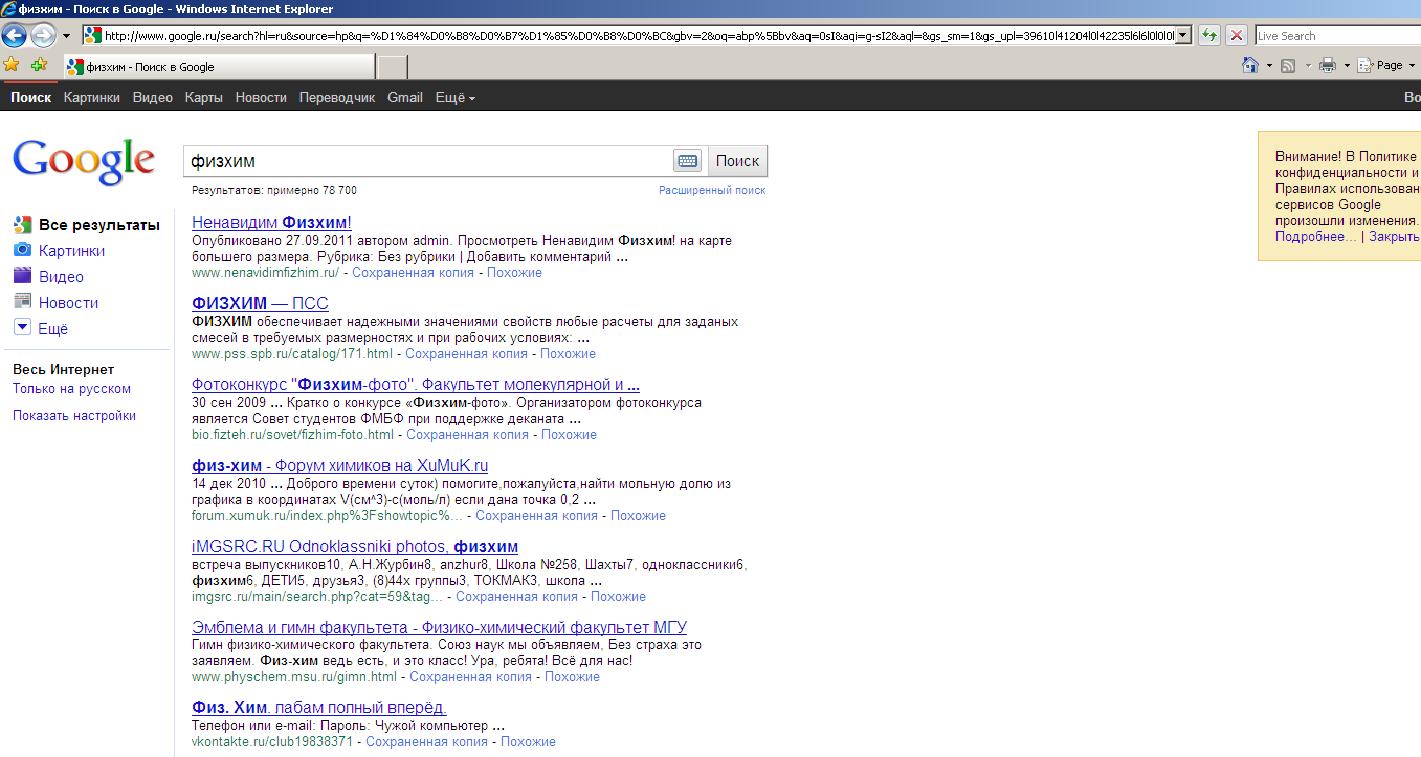Open Поиск in the Google top bar
The image size is (1421, 757).
31,97
